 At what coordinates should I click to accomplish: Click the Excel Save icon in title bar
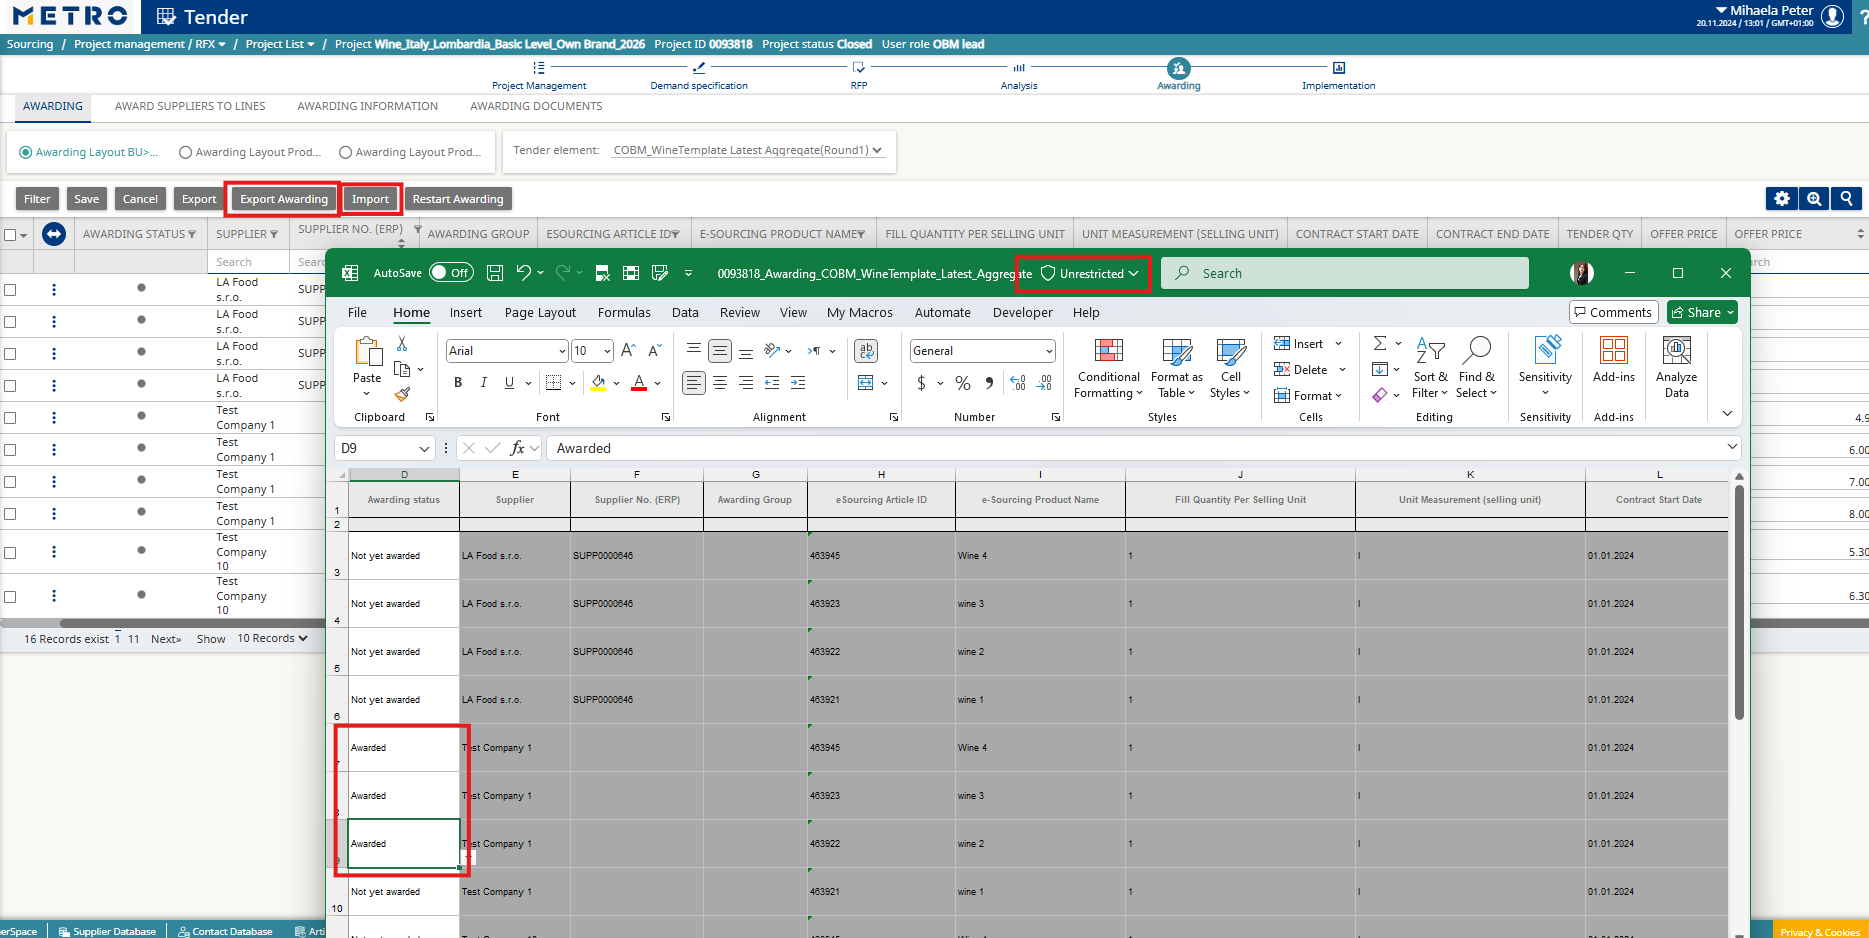(494, 273)
